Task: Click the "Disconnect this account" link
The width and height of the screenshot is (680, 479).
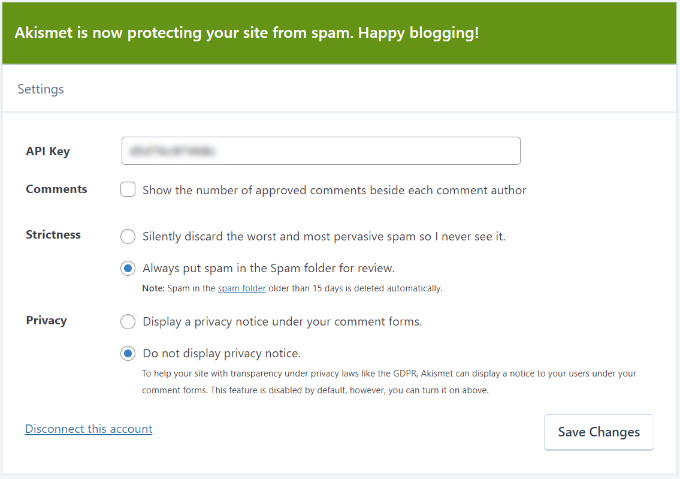Action: click(88, 429)
